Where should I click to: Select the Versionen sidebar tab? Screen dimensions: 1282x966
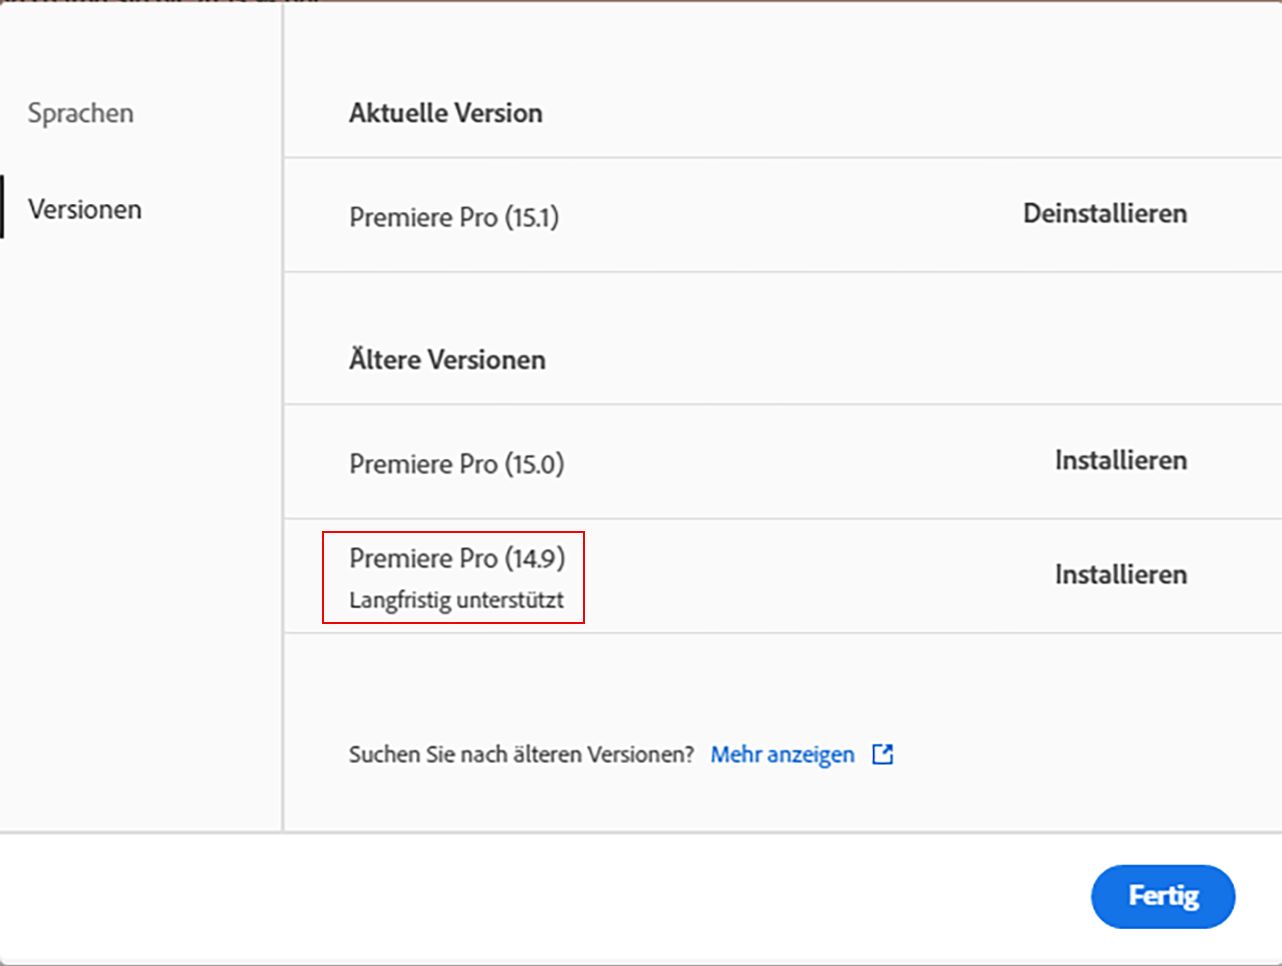click(x=85, y=209)
